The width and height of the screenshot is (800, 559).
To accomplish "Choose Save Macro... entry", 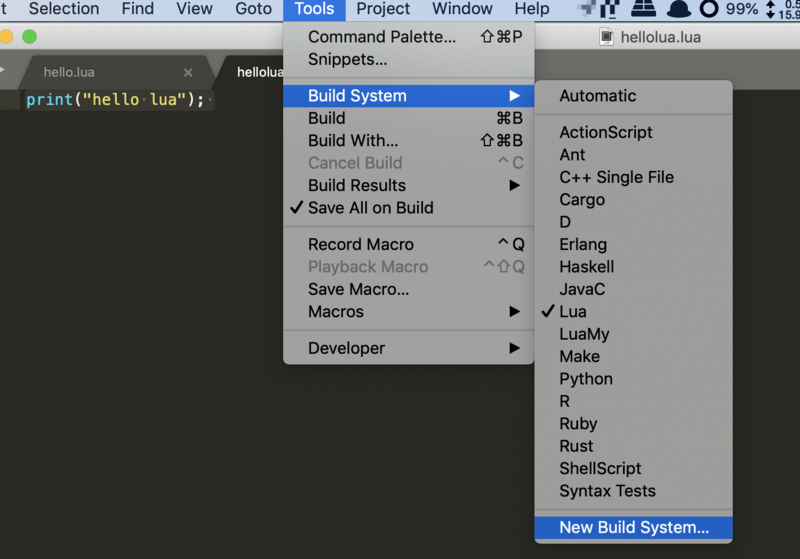I will (x=409, y=290).
